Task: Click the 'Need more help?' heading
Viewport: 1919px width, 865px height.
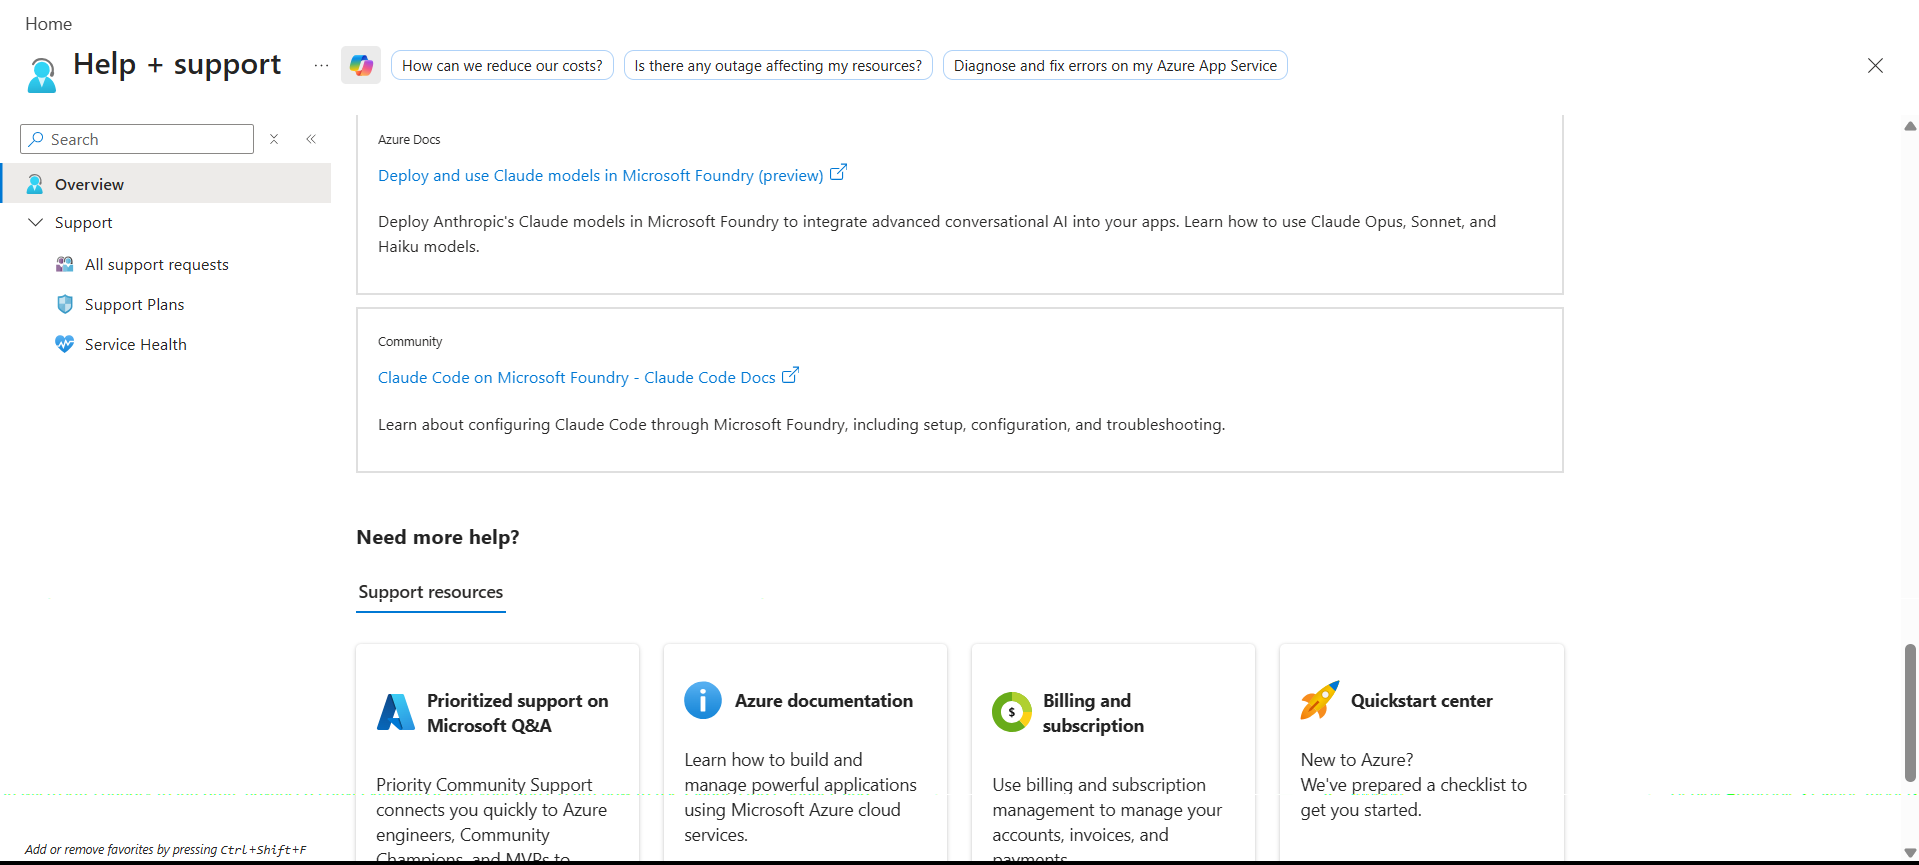Action: [438, 537]
